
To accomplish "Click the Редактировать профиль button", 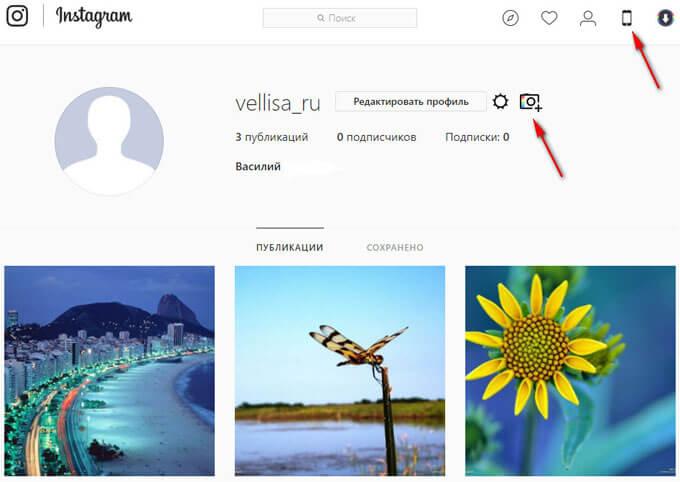I will pyautogui.click(x=411, y=102).
